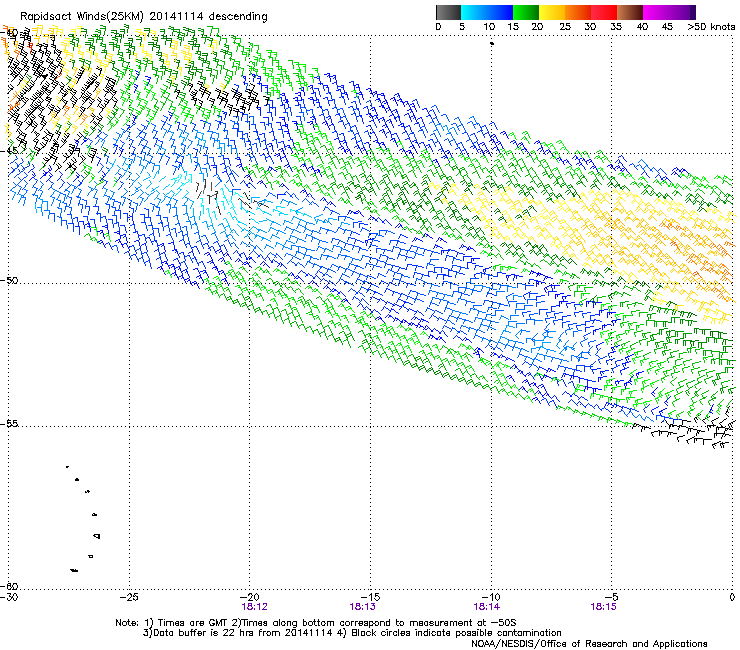Image resolution: width=740 pixels, height=650 pixels.
Task: Click the brown 35-40 knots legend segment
Action: pos(630,12)
